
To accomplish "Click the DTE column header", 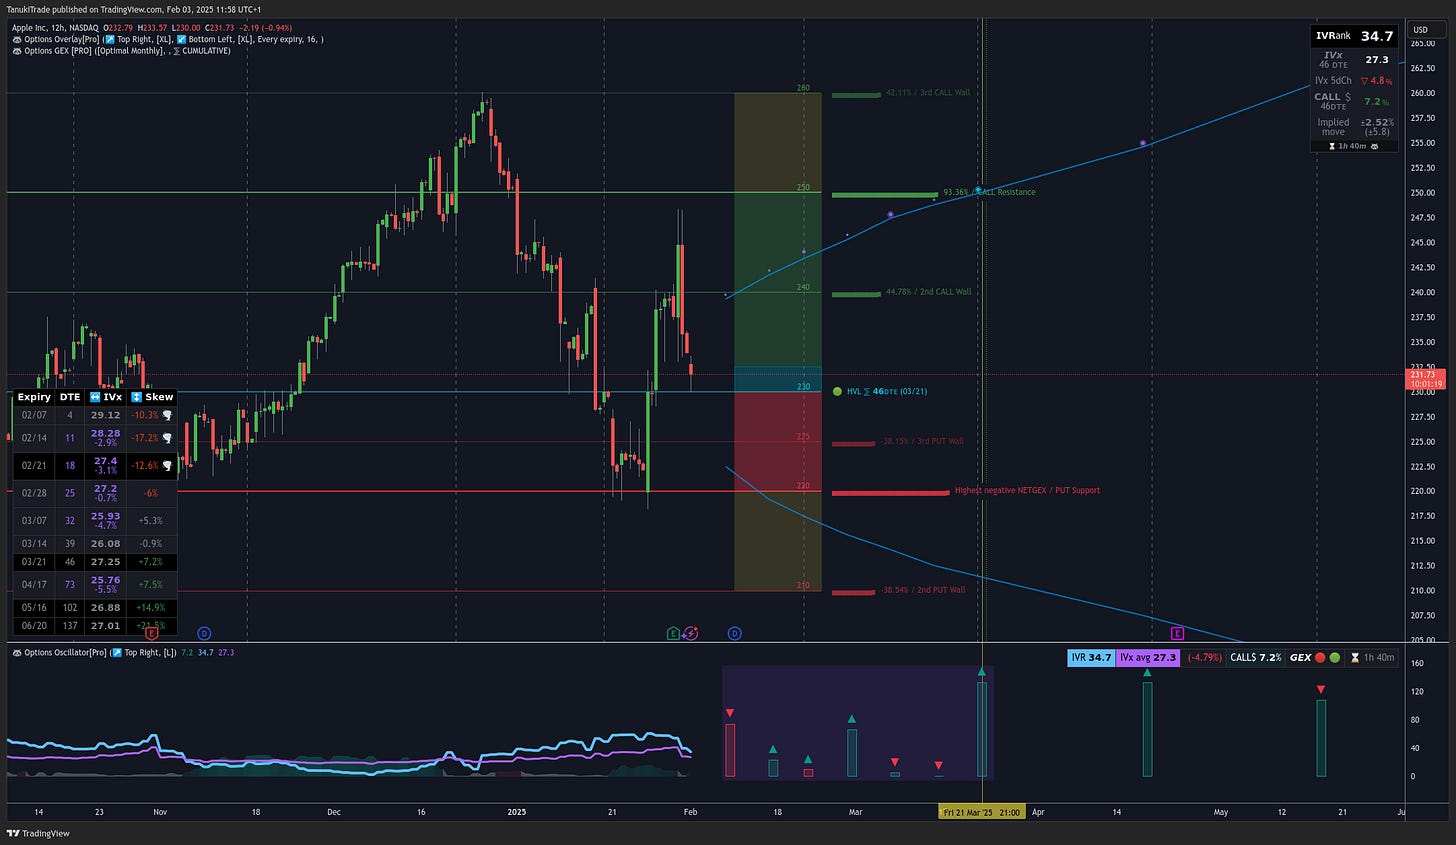I will point(69,397).
